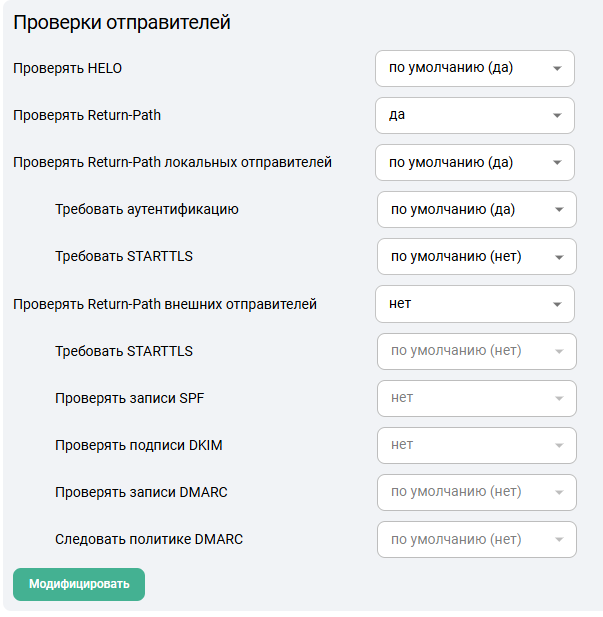Image resolution: width=603 pixels, height=617 pixels.
Task: Click the 'Проверять Return-Path внешних отправителей' label
Action: 165,303
